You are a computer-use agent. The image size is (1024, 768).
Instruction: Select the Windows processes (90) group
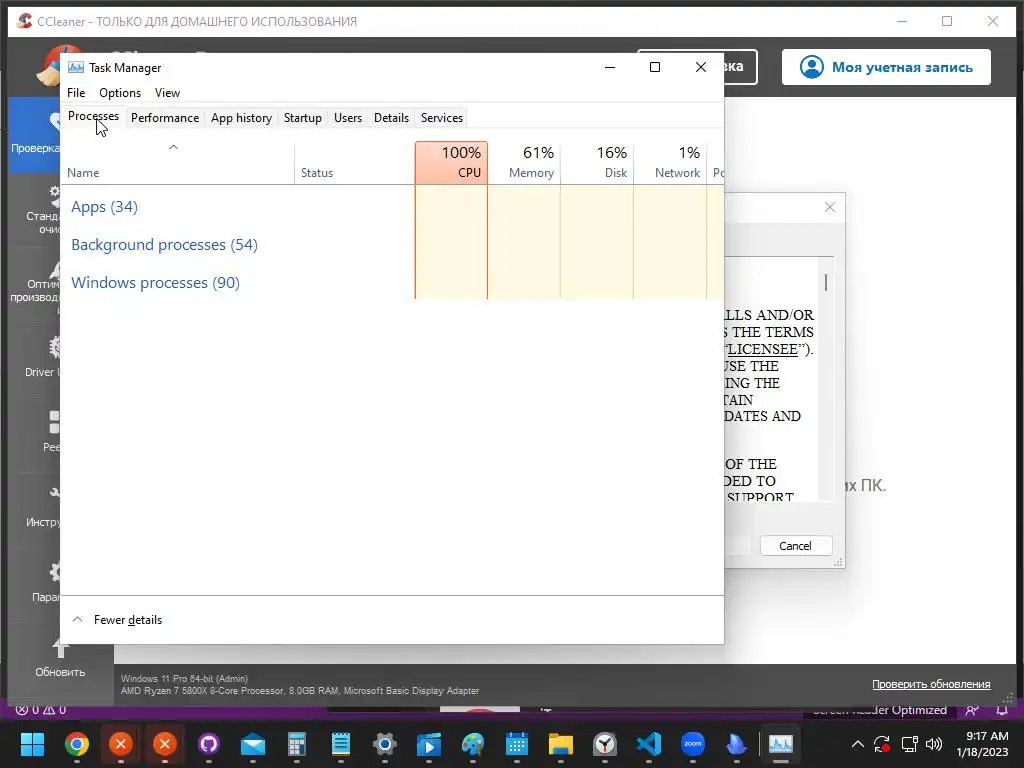155,283
